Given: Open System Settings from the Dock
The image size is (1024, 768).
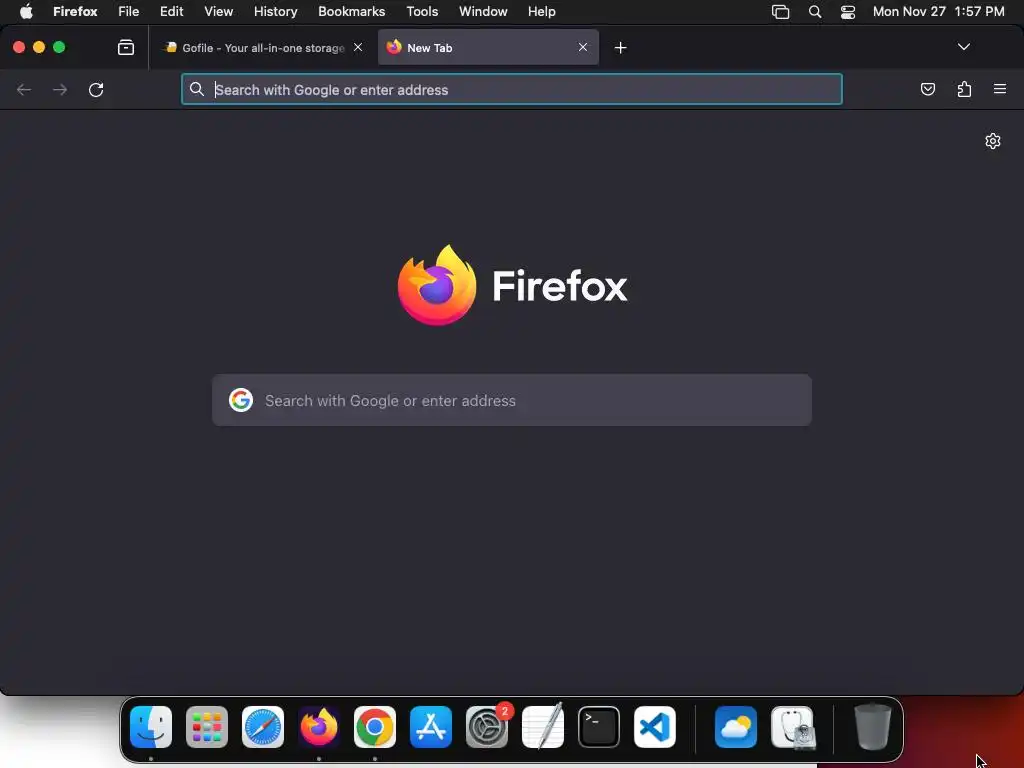Looking at the screenshot, I should (x=487, y=727).
